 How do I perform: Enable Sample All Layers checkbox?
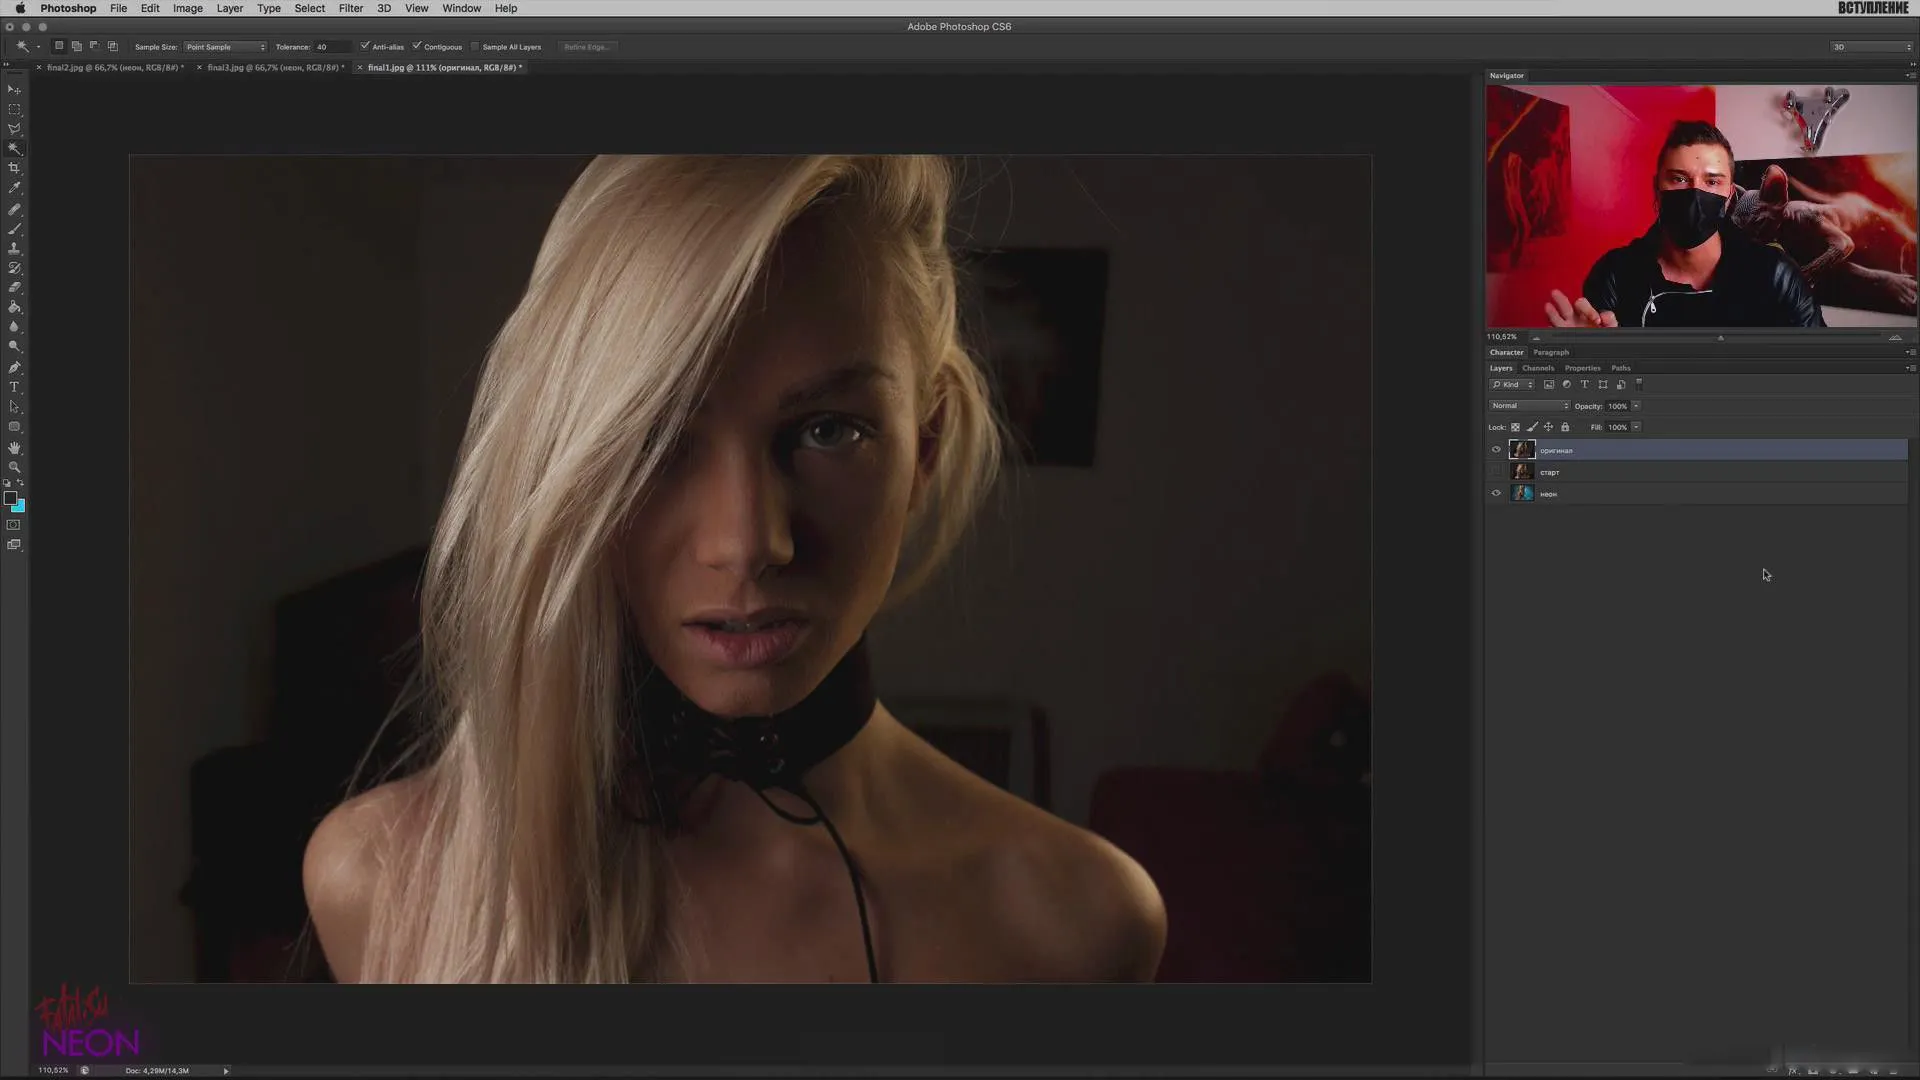coord(475,46)
